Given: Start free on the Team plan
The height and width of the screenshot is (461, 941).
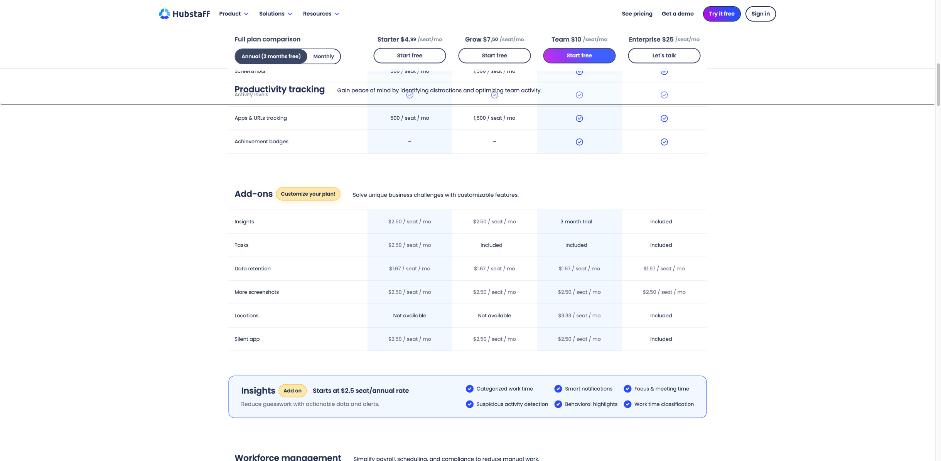Looking at the screenshot, I should [x=579, y=56].
